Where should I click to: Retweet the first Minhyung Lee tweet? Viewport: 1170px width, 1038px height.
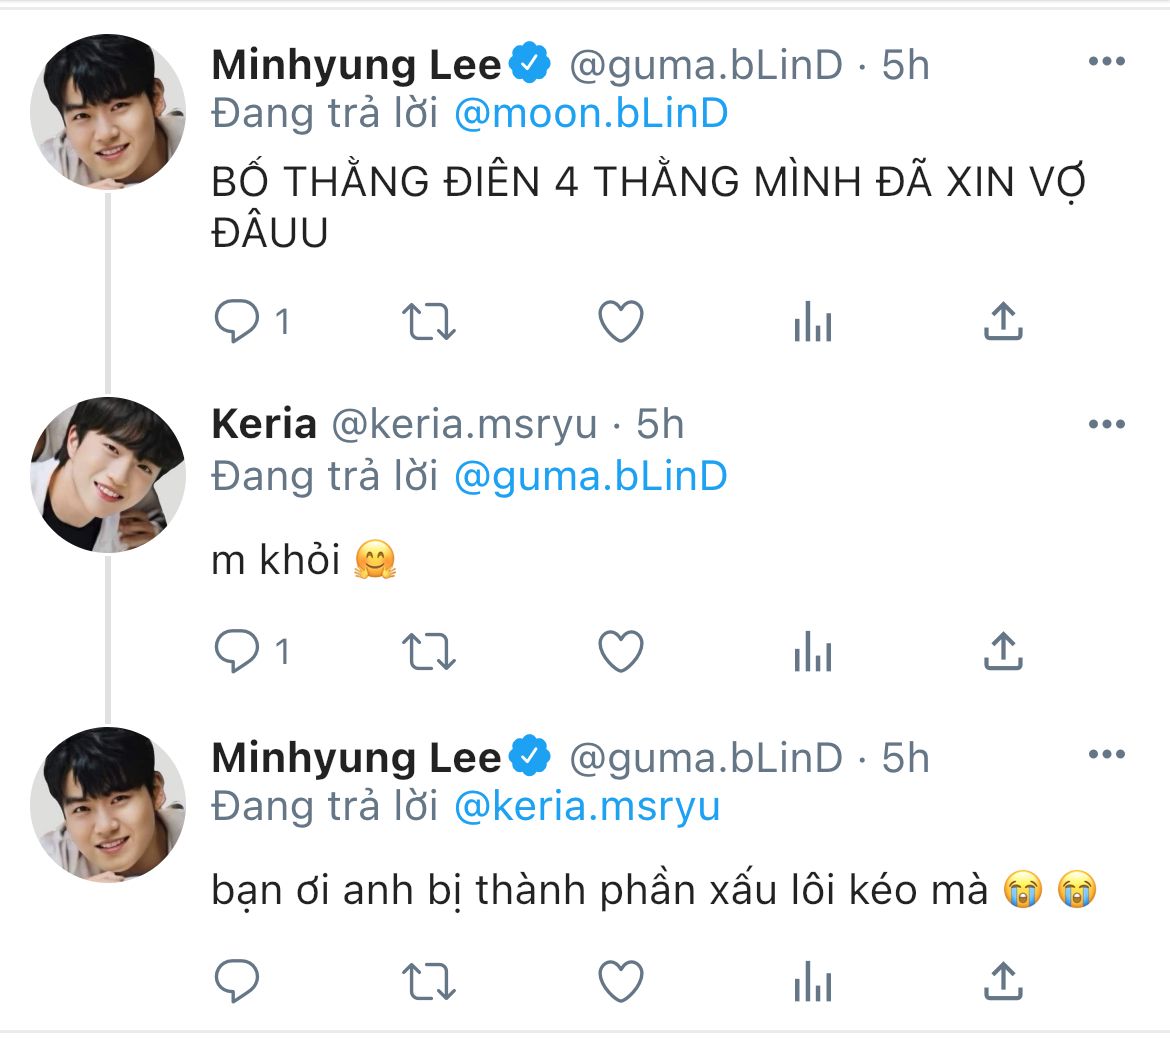[x=428, y=322]
